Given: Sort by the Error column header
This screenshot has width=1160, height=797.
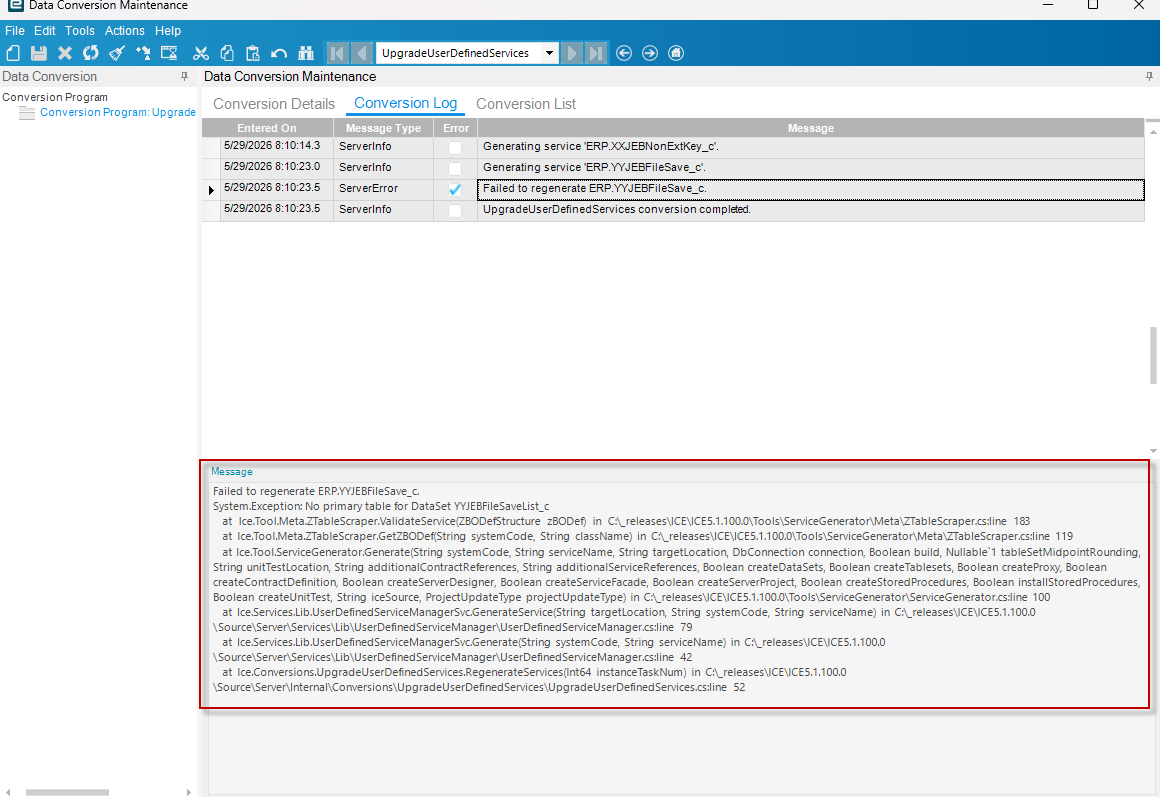Looking at the screenshot, I should (x=456, y=128).
